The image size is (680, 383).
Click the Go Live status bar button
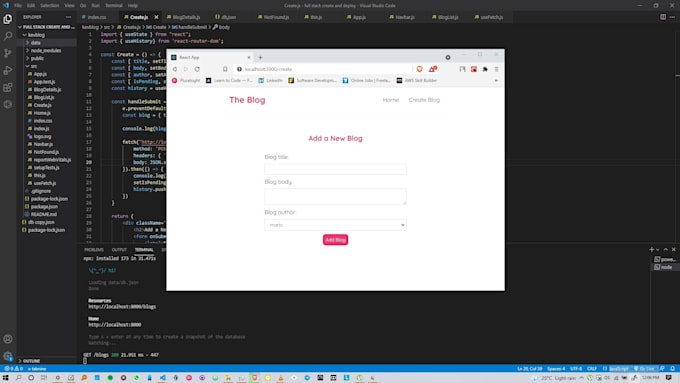click(x=644, y=369)
